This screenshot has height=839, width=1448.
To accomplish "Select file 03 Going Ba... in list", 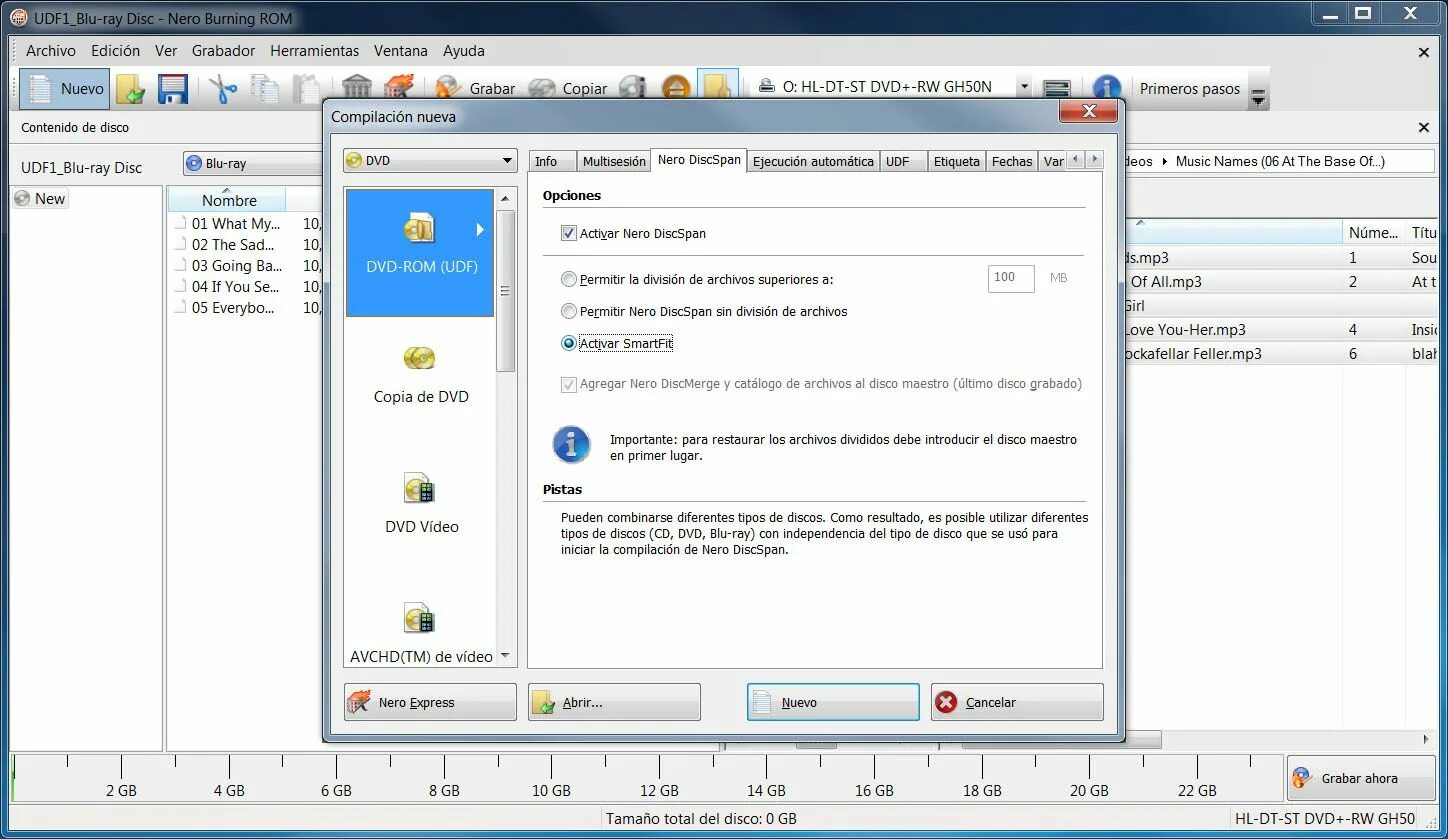I will (237, 266).
